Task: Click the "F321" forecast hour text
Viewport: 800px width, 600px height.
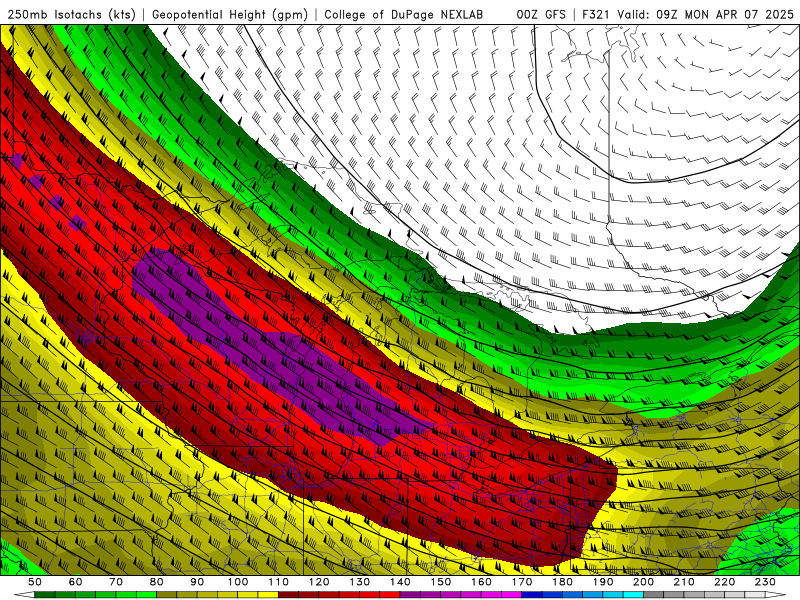Action: (x=597, y=15)
